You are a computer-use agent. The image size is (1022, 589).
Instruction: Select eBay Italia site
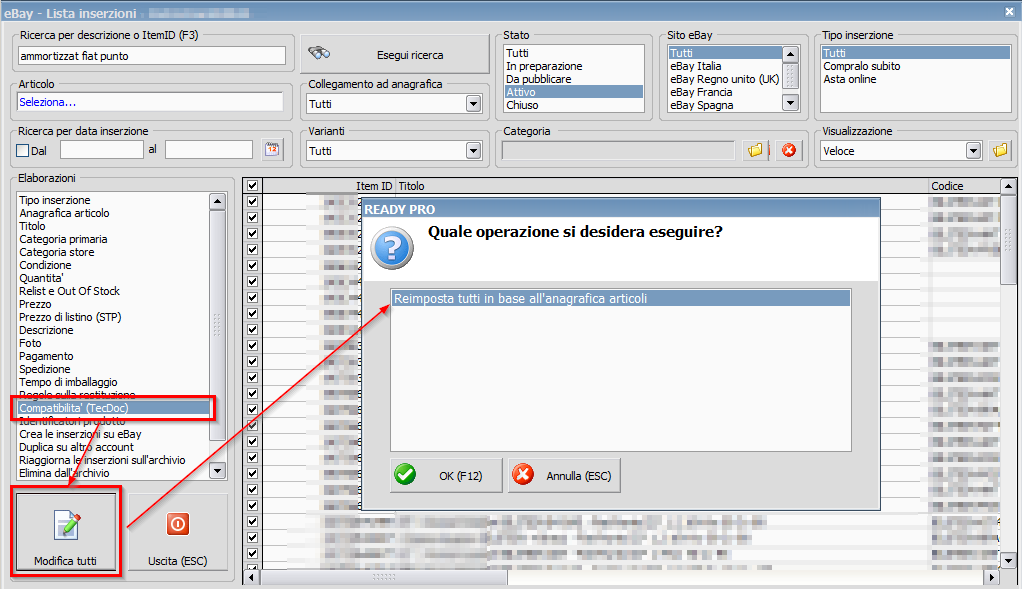click(725, 66)
